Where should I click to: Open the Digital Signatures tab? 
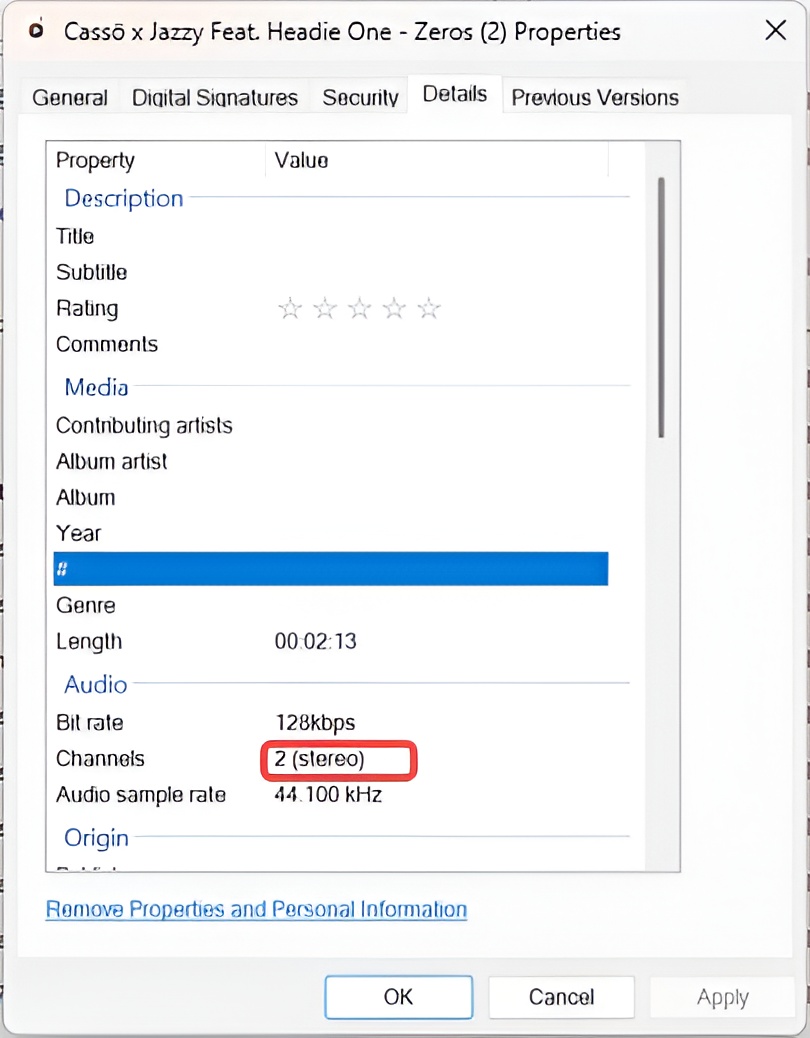214,97
